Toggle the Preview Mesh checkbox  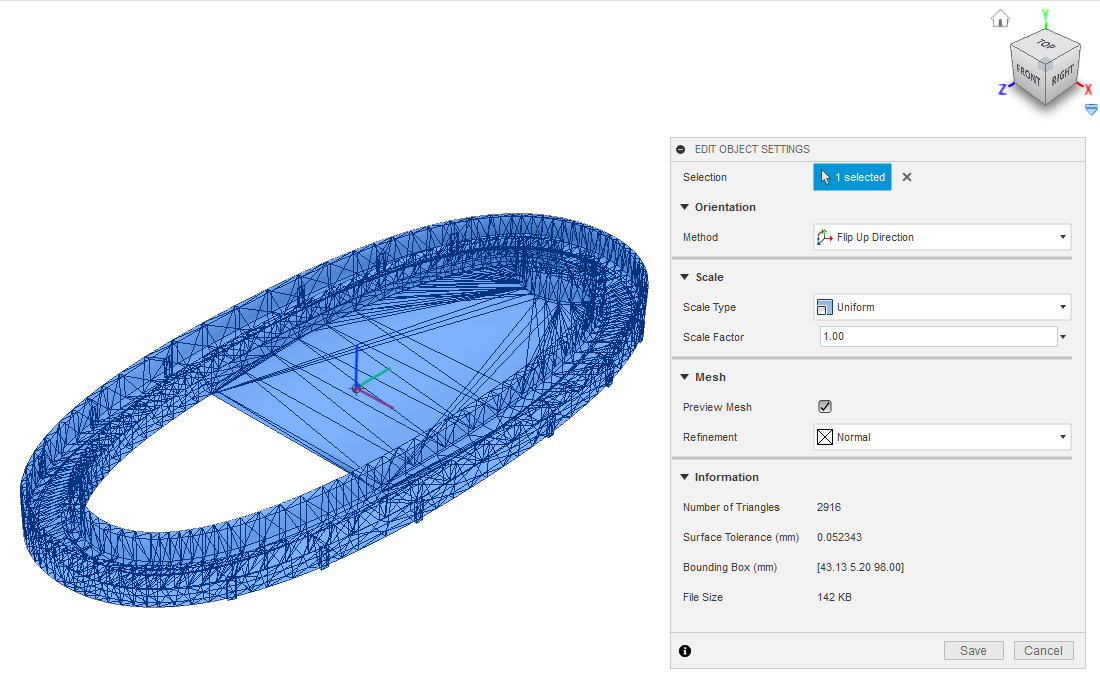(825, 407)
